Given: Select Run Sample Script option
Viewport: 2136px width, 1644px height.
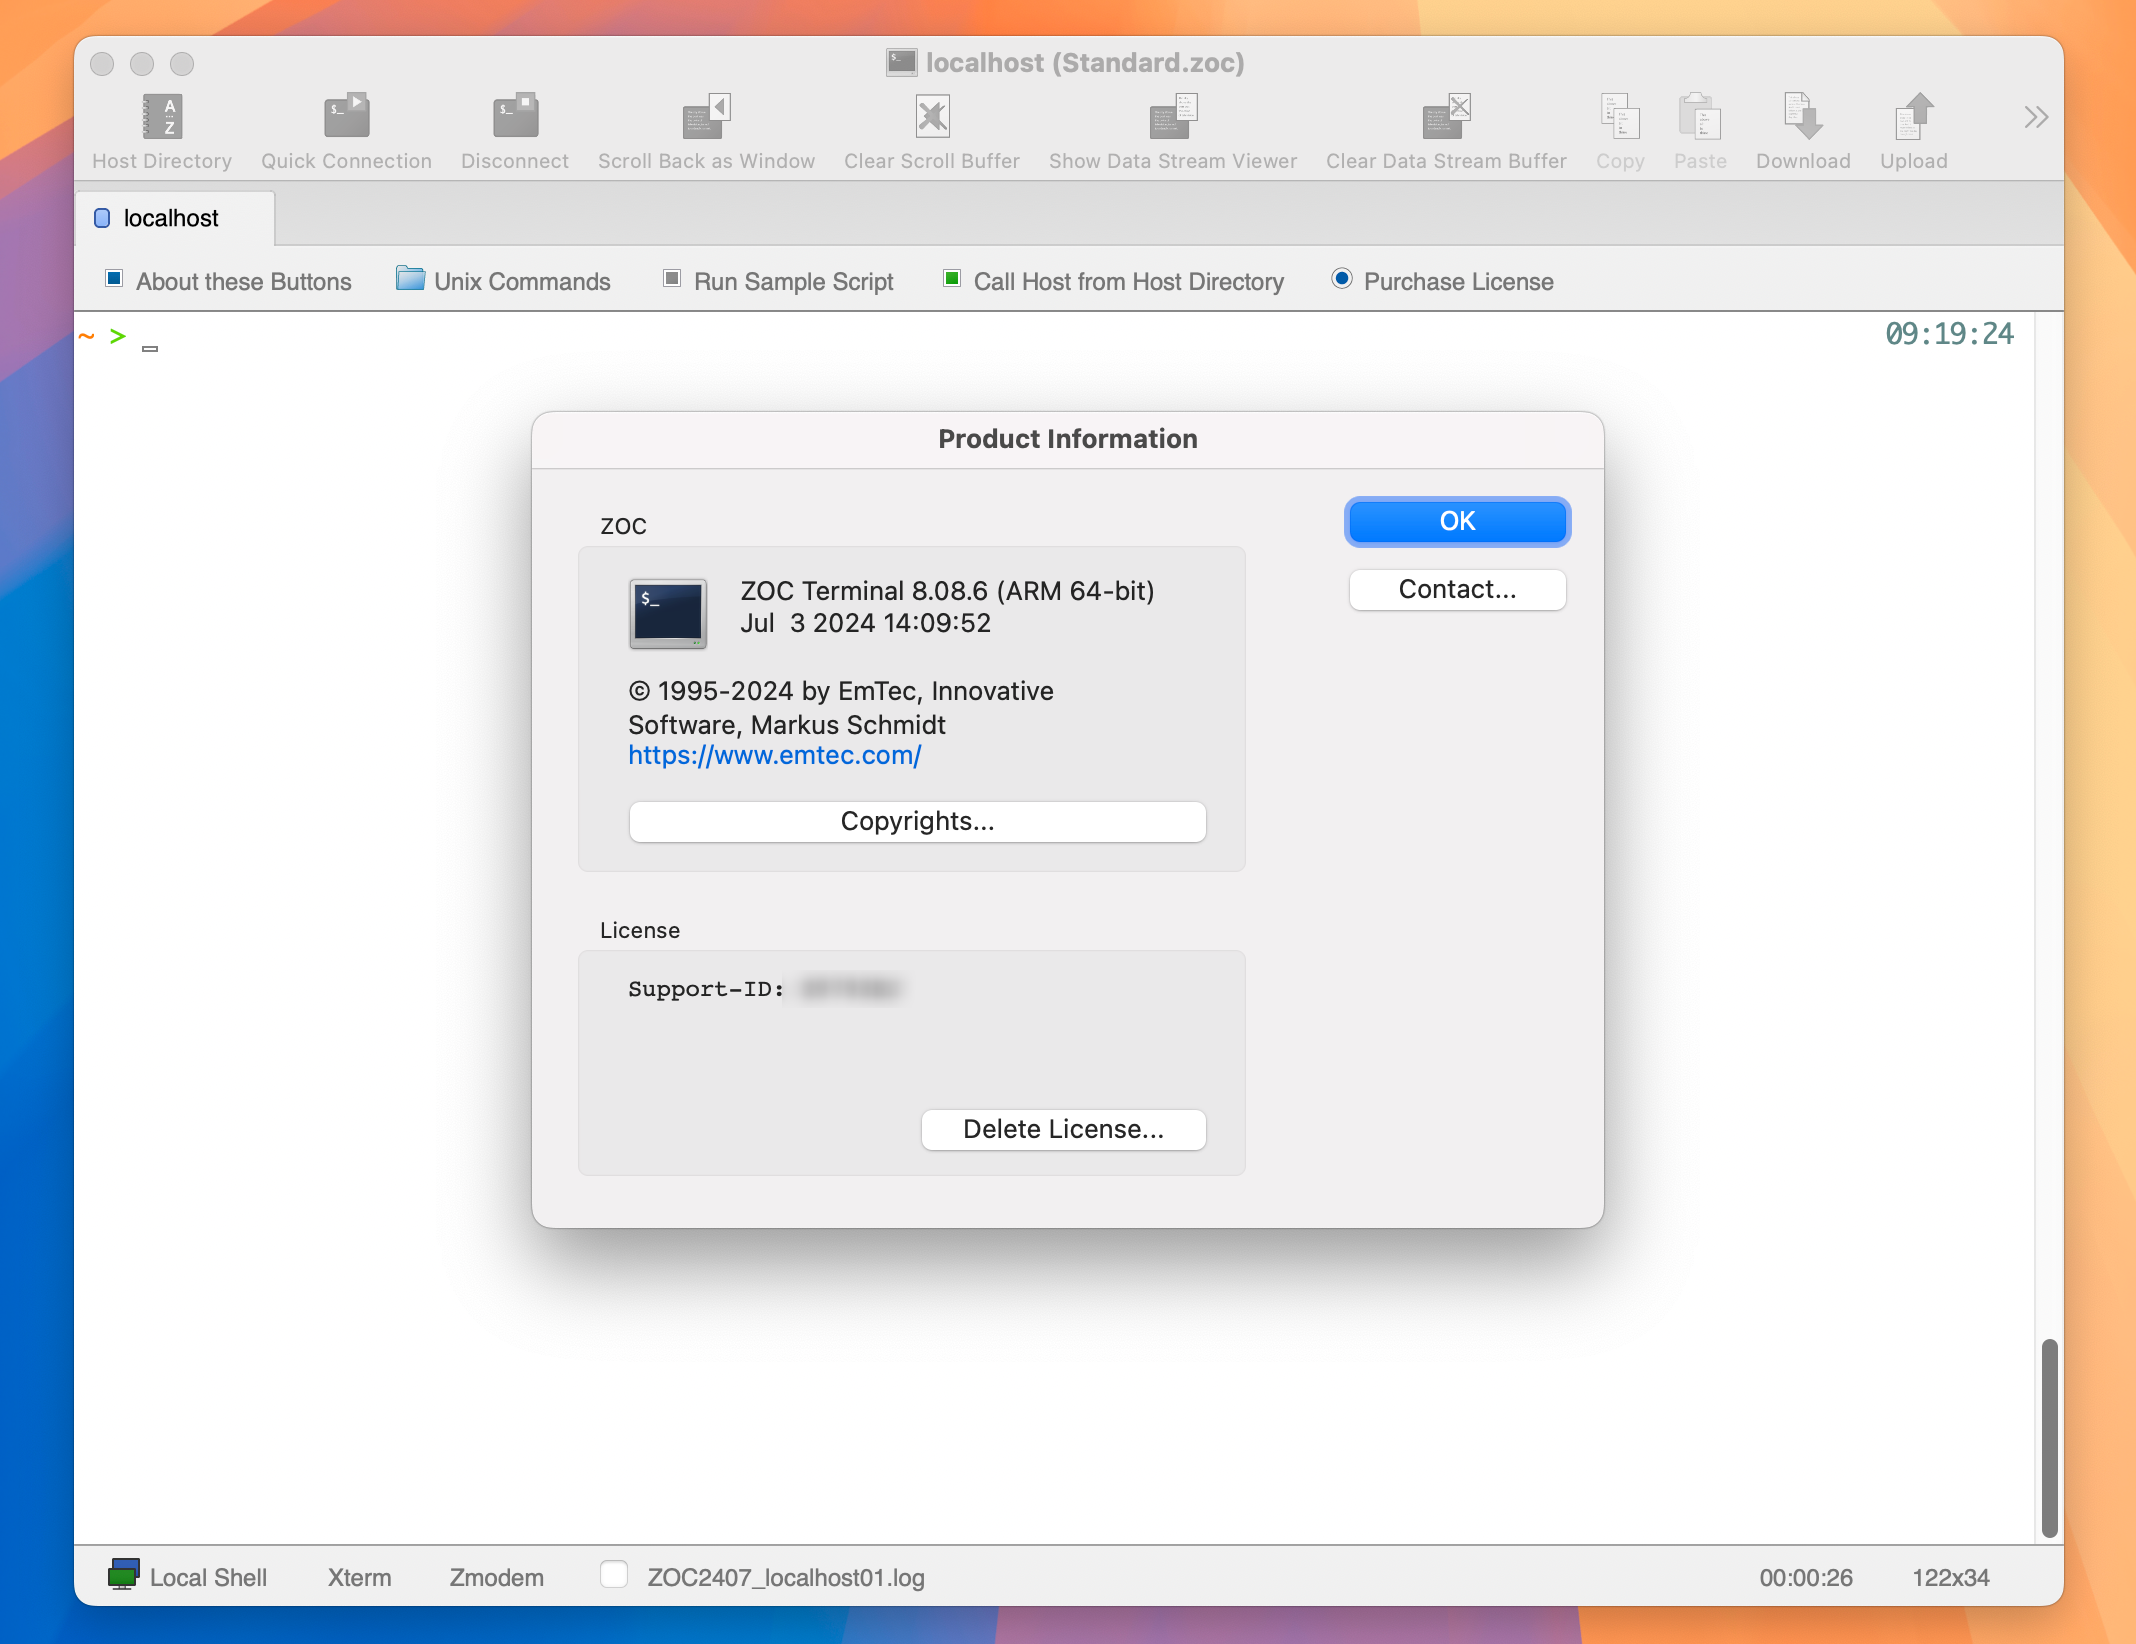Looking at the screenshot, I should pos(793,280).
